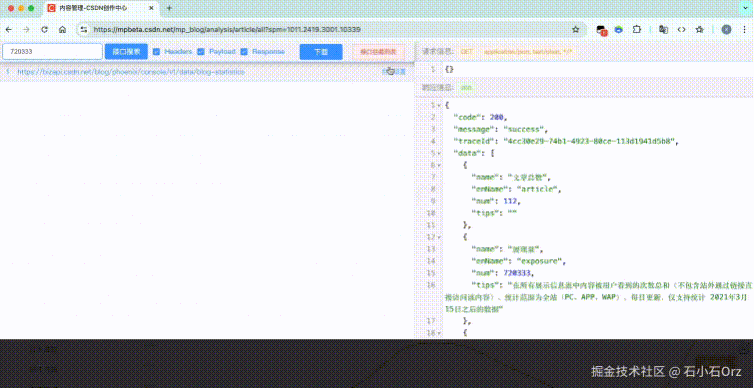Toggle the Headers checkbox
The image size is (754, 388).
pyautogui.click(x=156, y=51)
